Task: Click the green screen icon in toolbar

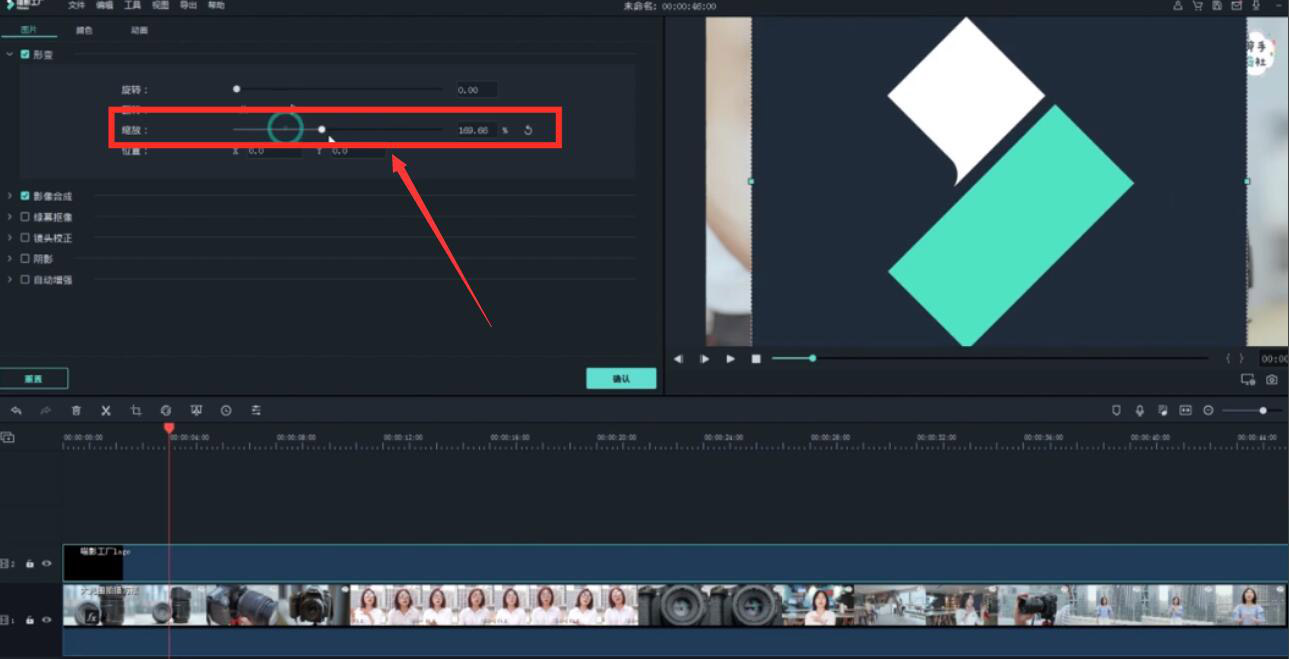Action: [x=196, y=411]
